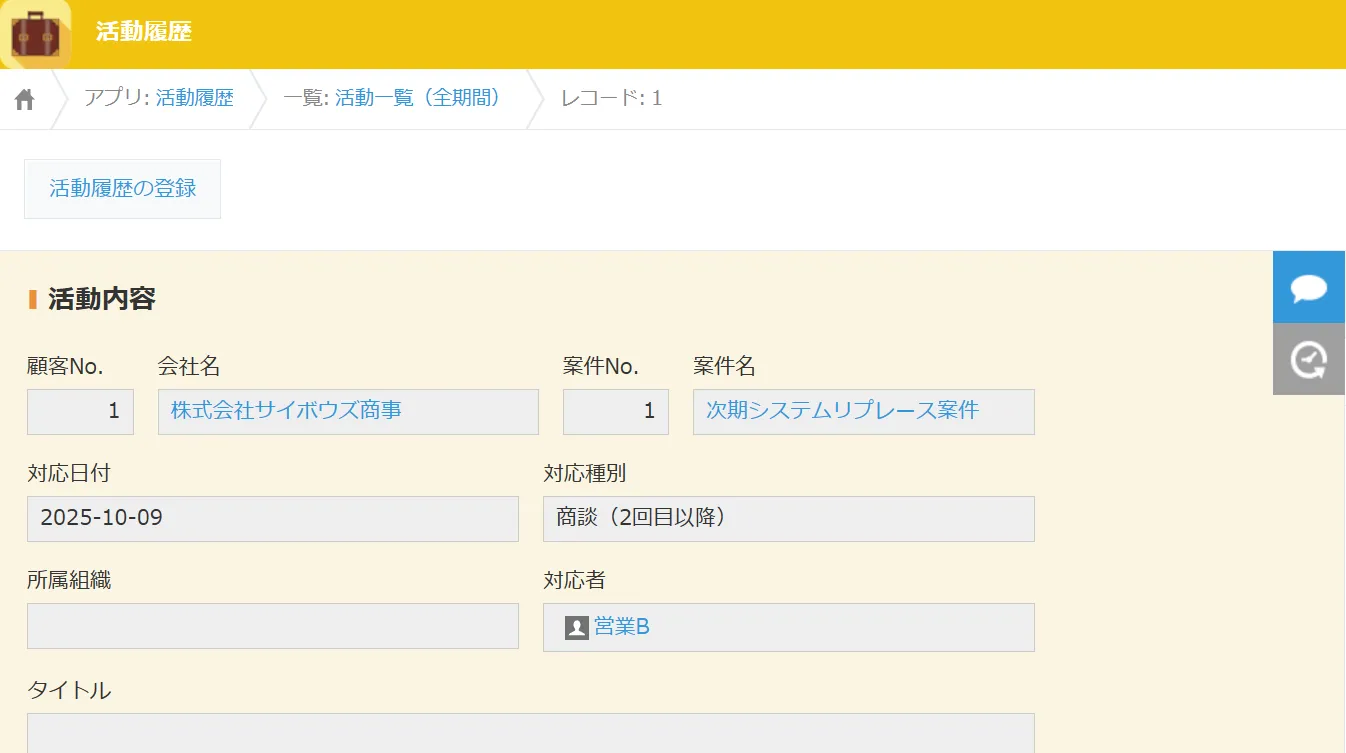Click the home icon in the breadcrumb
1346x753 pixels.
tap(24, 97)
